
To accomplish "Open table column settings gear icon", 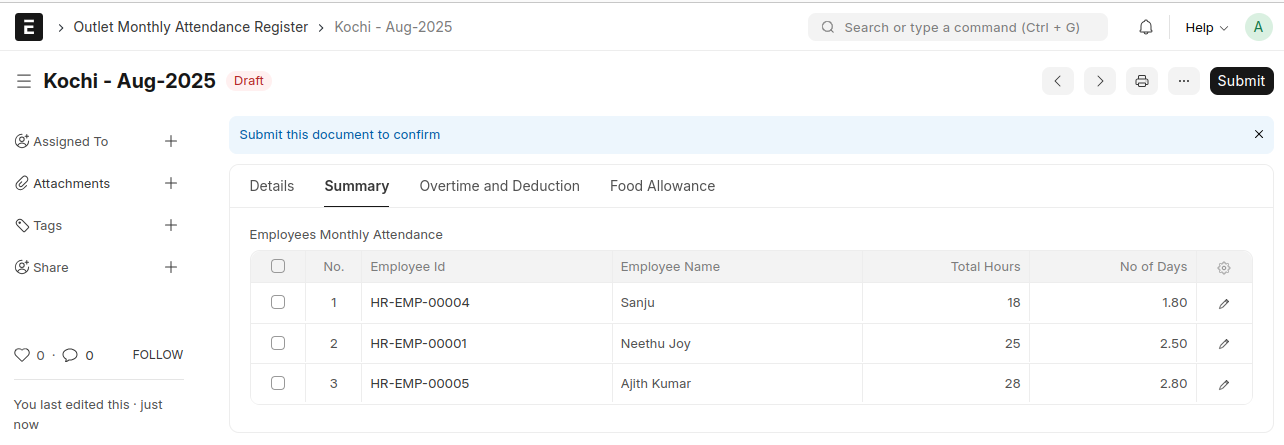I will (x=1224, y=267).
